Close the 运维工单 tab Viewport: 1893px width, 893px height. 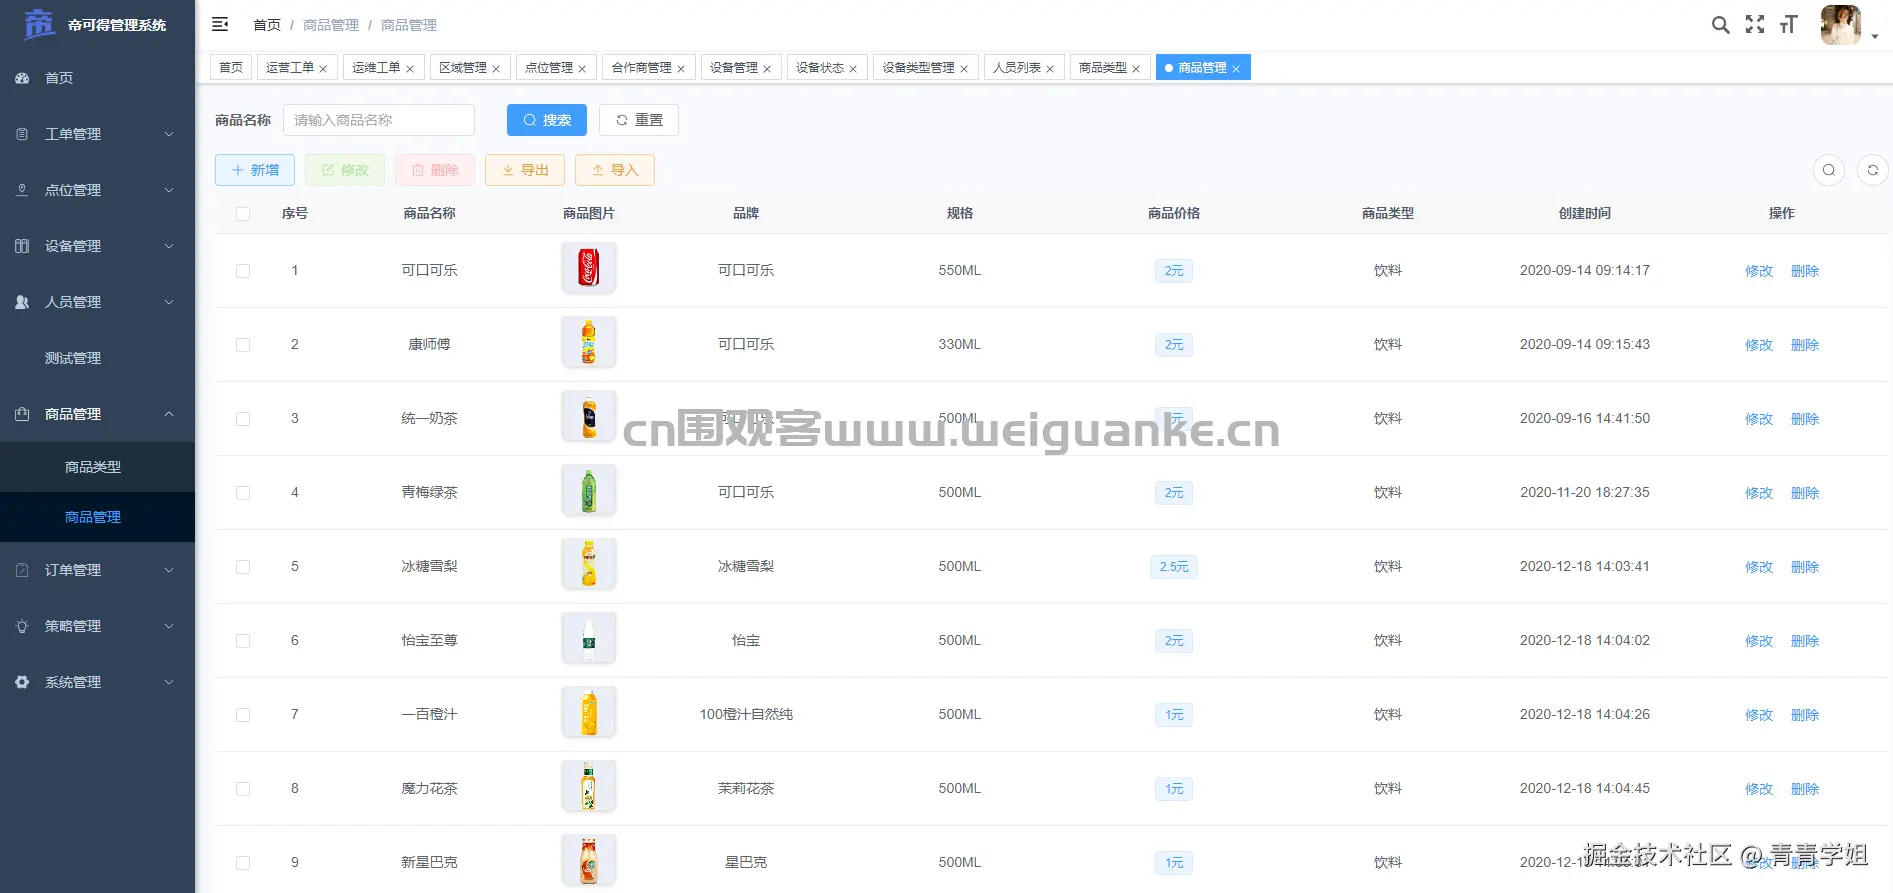[410, 69]
